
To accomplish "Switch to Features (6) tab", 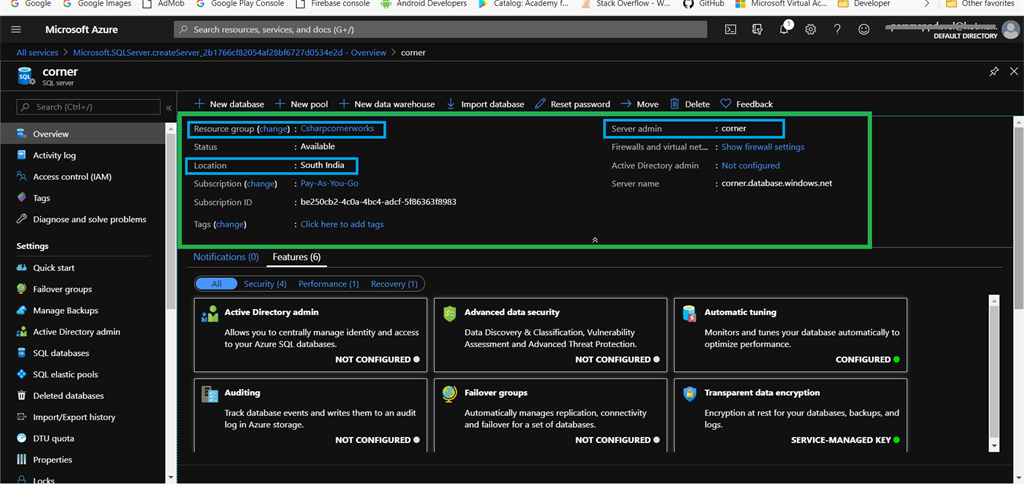I will 296,257.
